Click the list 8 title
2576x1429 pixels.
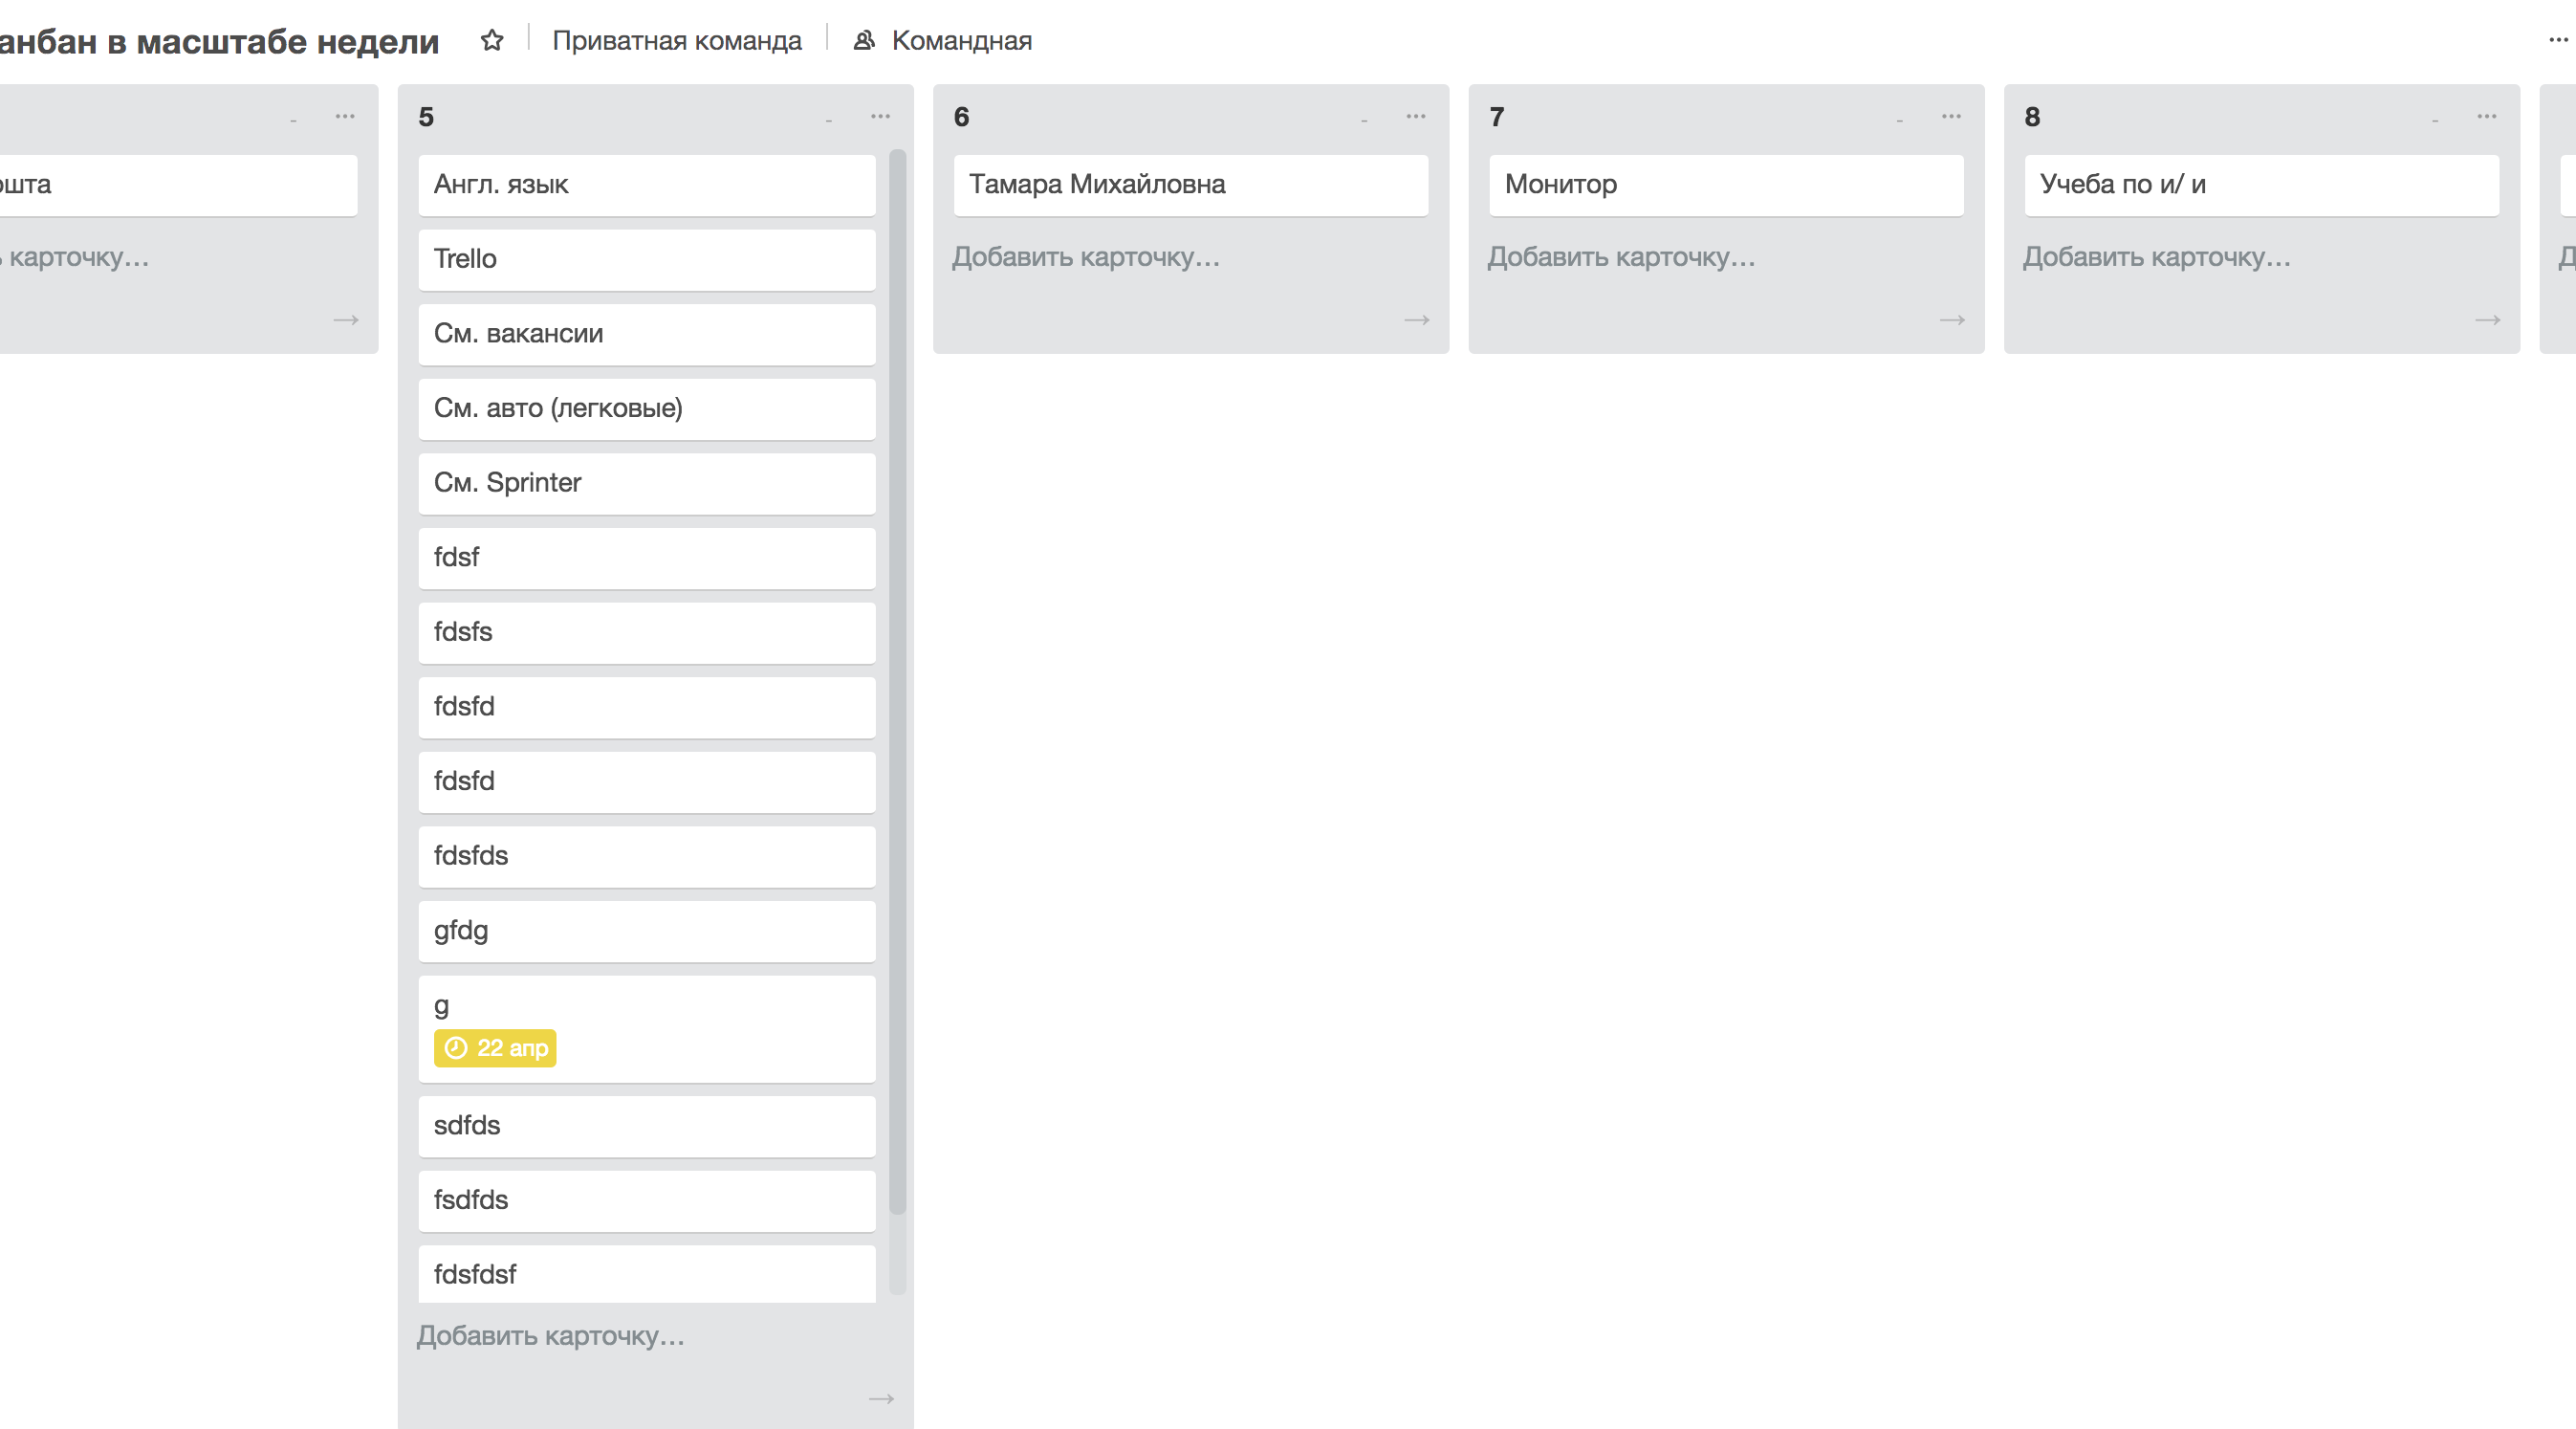coord(2032,117)
